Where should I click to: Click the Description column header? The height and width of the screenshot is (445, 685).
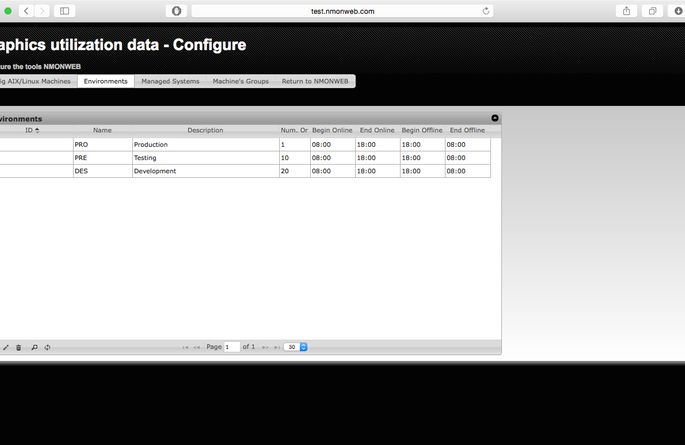[205, 130]
